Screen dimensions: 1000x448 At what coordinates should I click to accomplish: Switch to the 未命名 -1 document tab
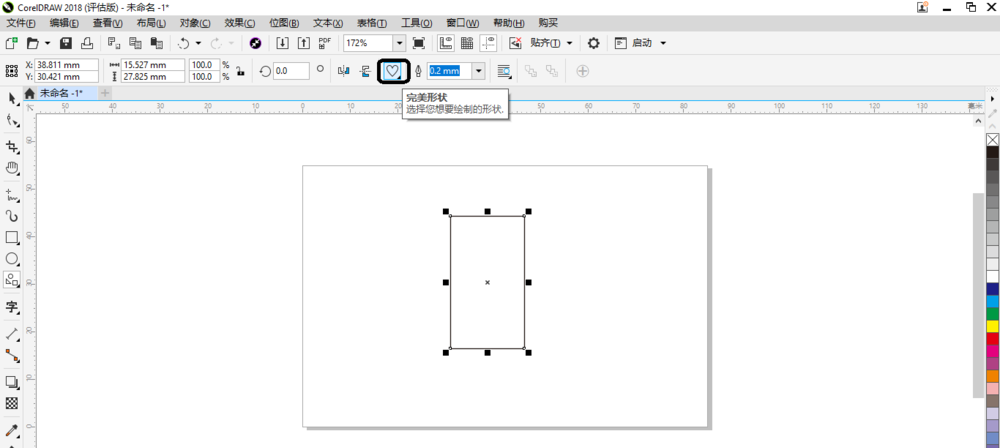pos(61,93)
